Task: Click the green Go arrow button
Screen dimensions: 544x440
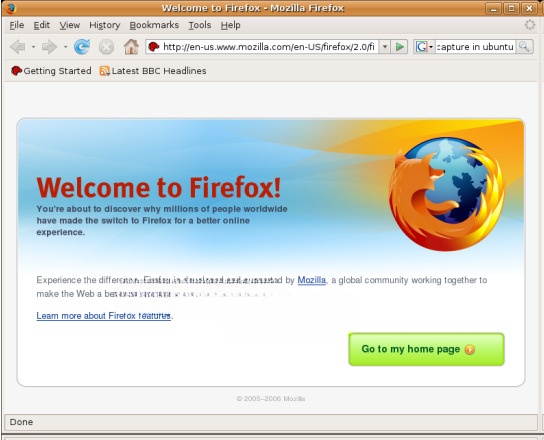Action: [x=399, y=46]
